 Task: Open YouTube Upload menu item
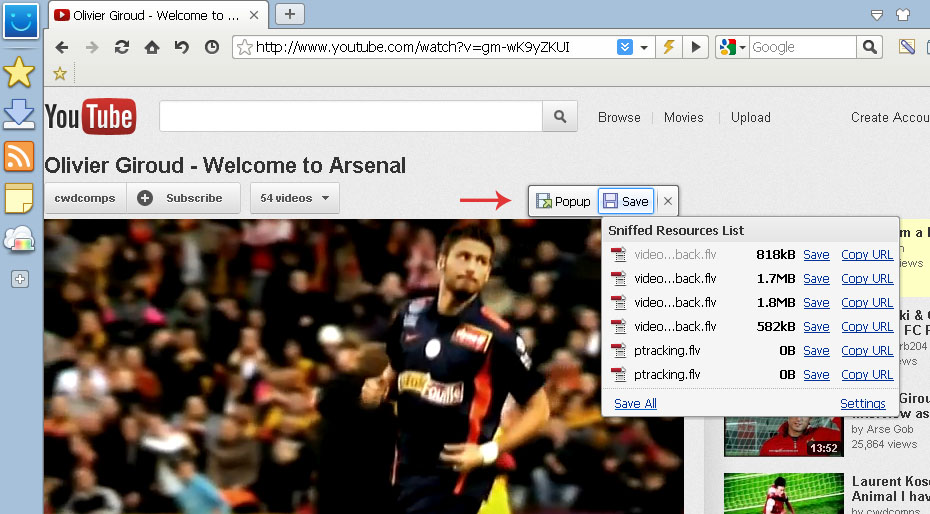750,117
